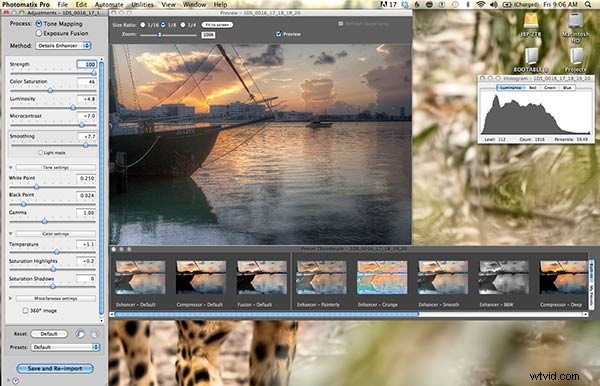This screenshot has width=600, height=386.
Task: Click the Reset Default button
Action: [49, 334]
